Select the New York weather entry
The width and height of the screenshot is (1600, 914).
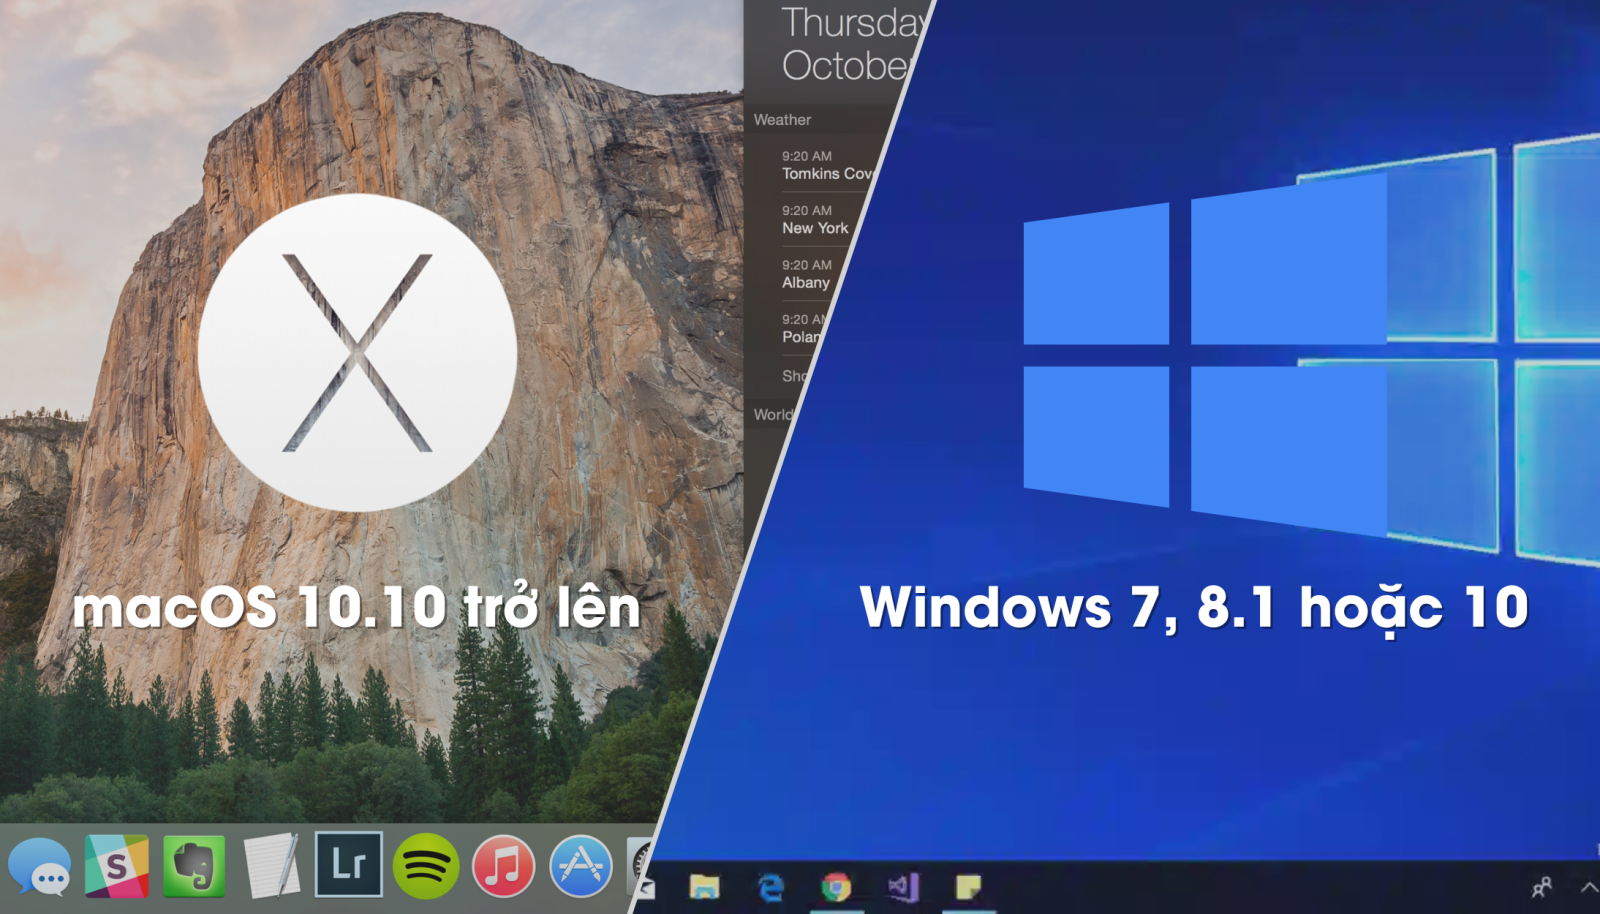pos(815,219)
